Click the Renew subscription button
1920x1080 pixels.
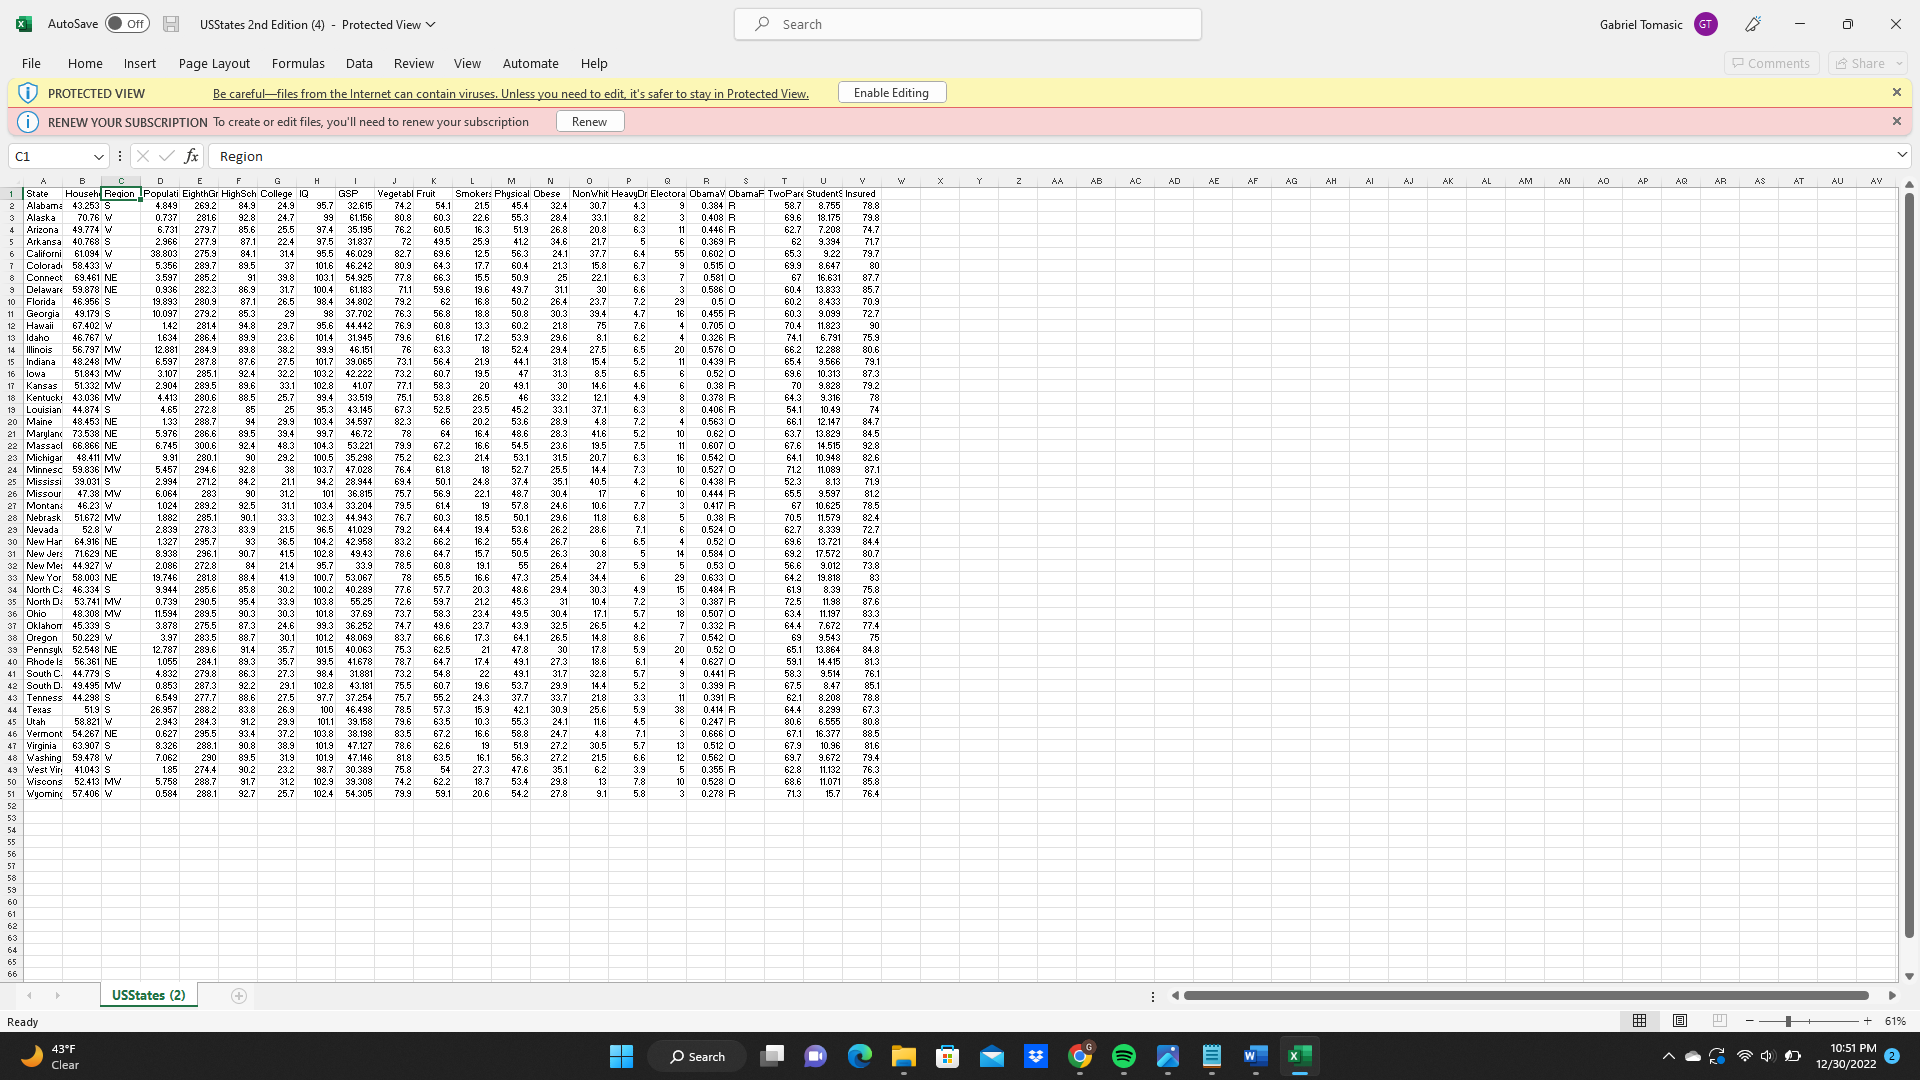click(589, 121)
